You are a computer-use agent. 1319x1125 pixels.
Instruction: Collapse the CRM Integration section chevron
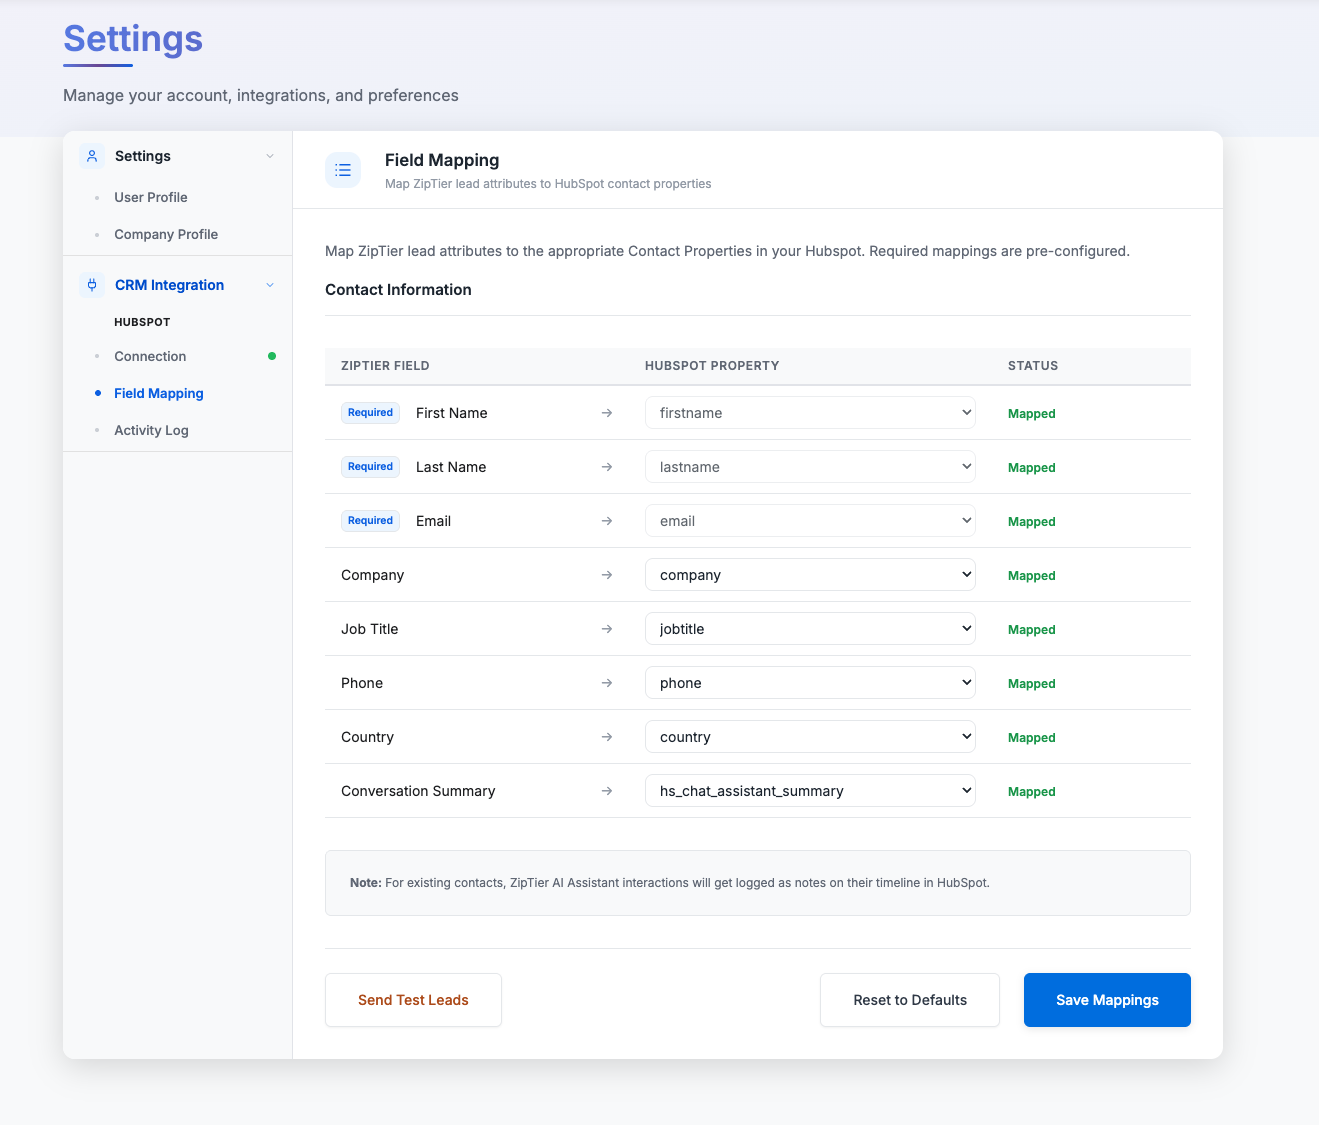(x=270, y=285)
